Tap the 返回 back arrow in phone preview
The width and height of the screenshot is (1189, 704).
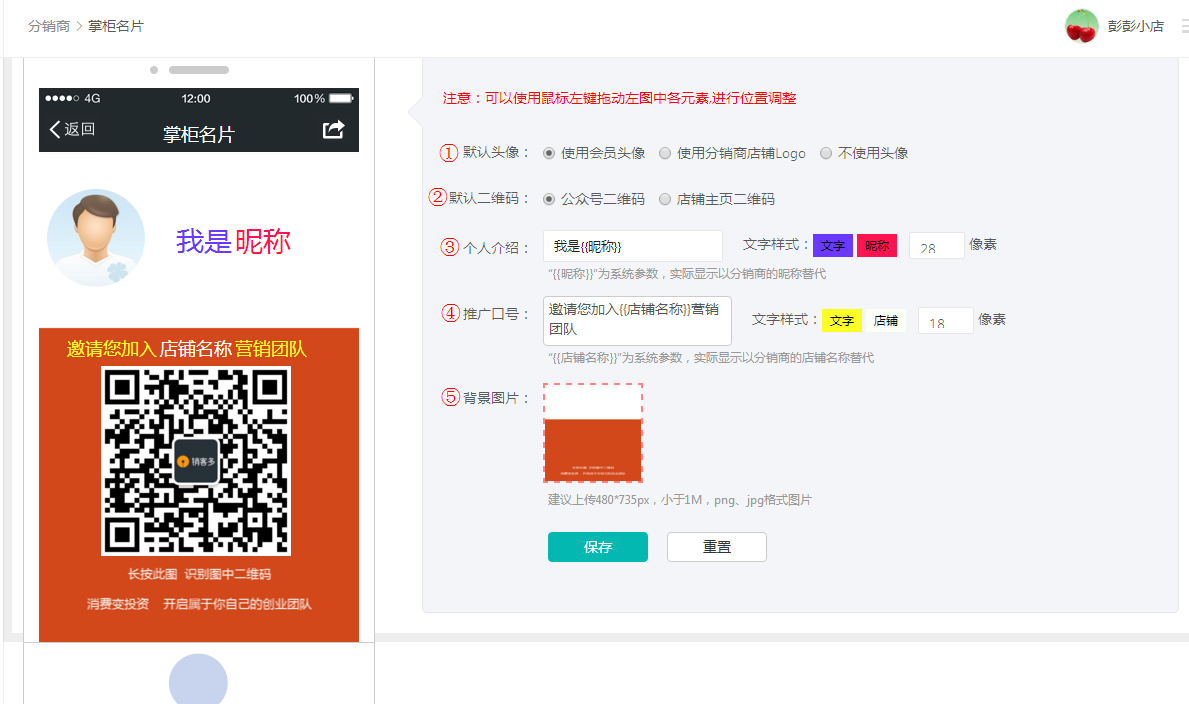(72, 130)
